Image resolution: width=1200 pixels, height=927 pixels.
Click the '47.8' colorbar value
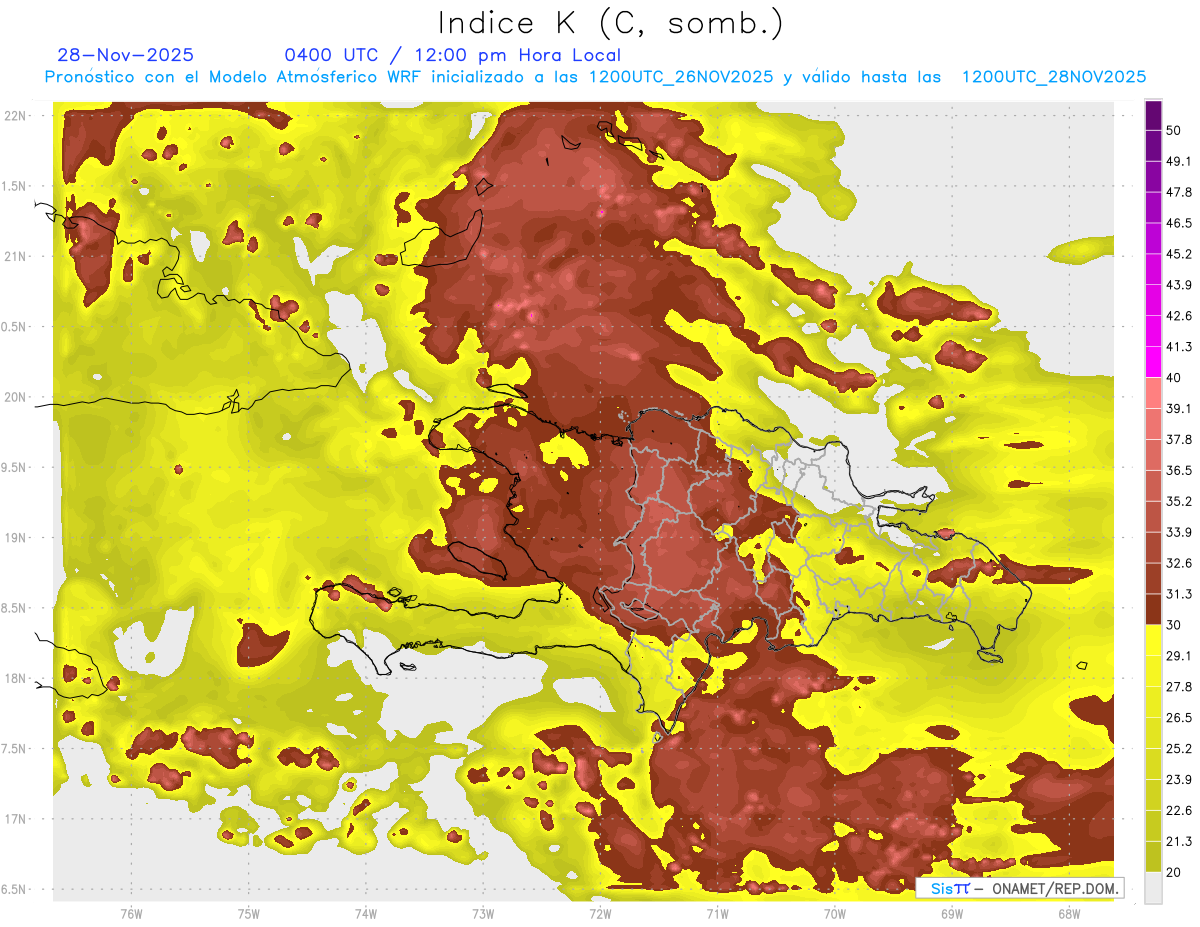click(1179, 192)
